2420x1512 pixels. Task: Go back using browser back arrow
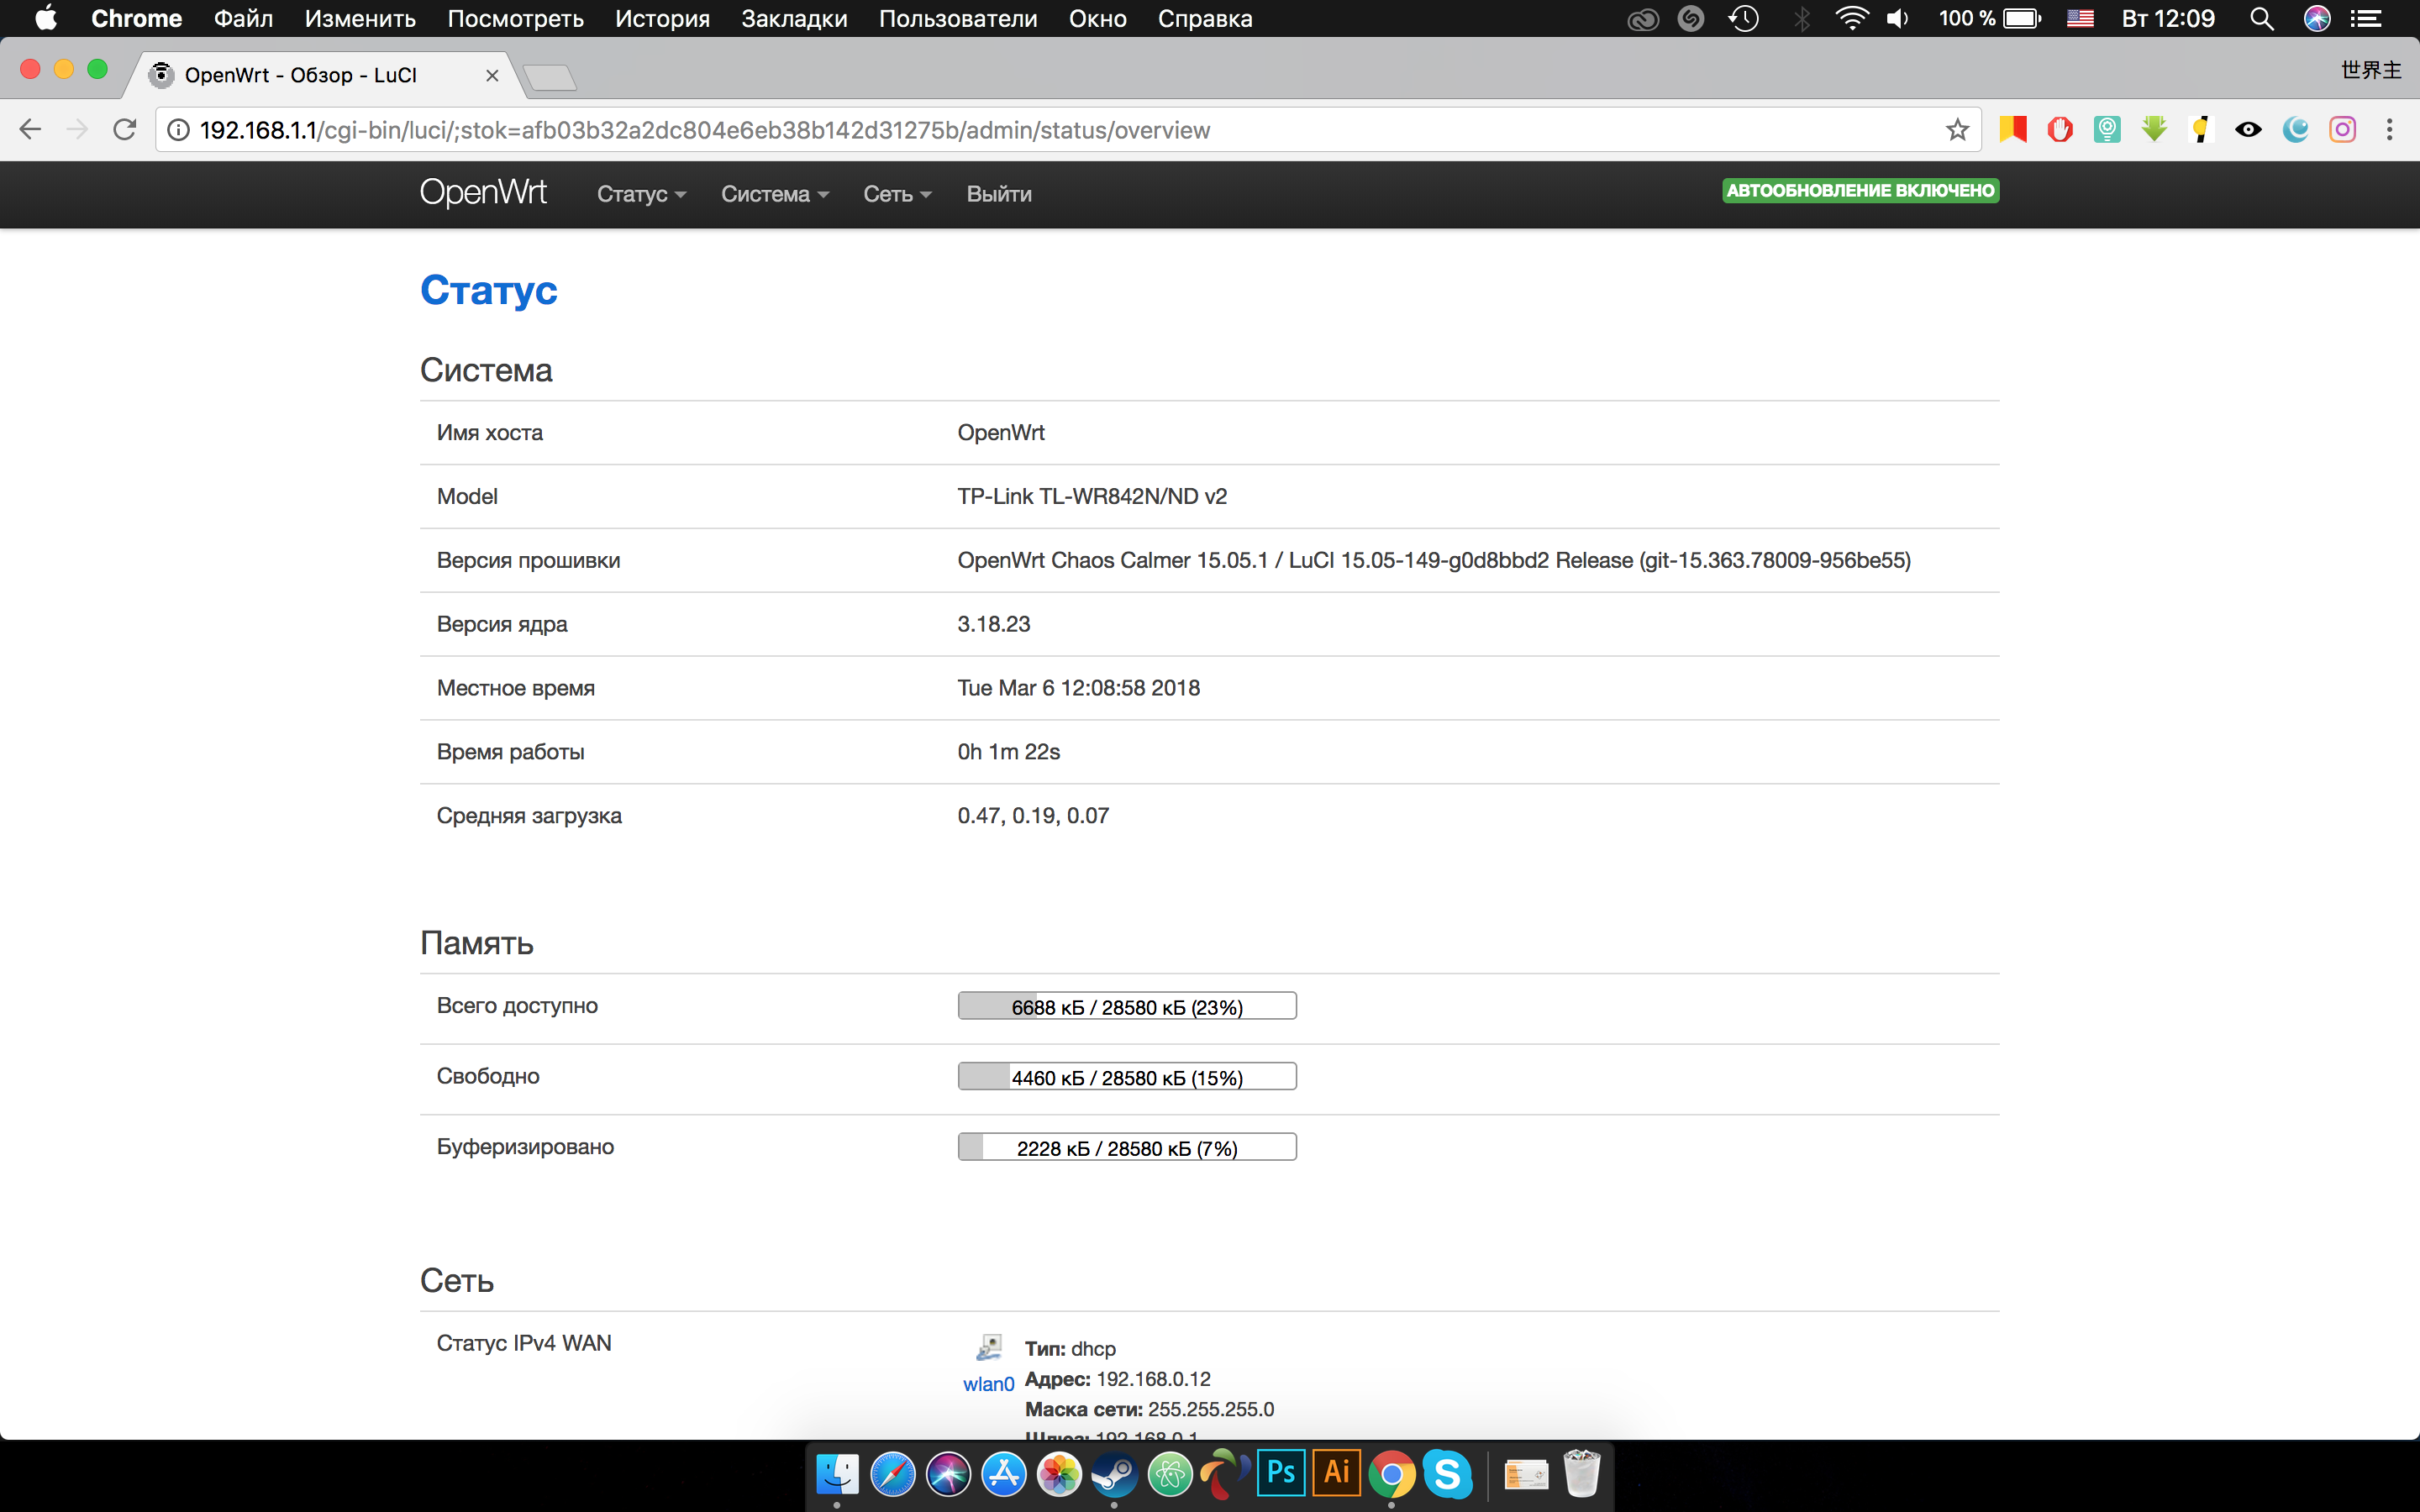(x=30, y=130)
